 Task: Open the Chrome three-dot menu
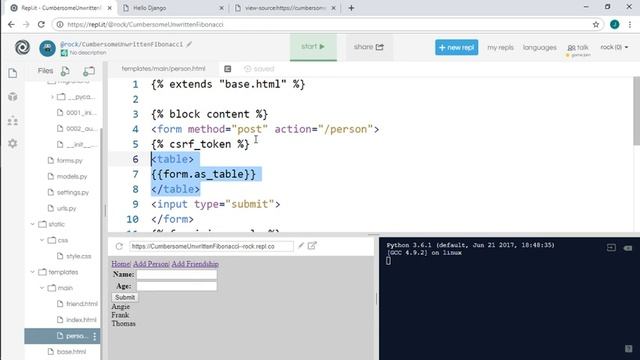pos(630,24)
